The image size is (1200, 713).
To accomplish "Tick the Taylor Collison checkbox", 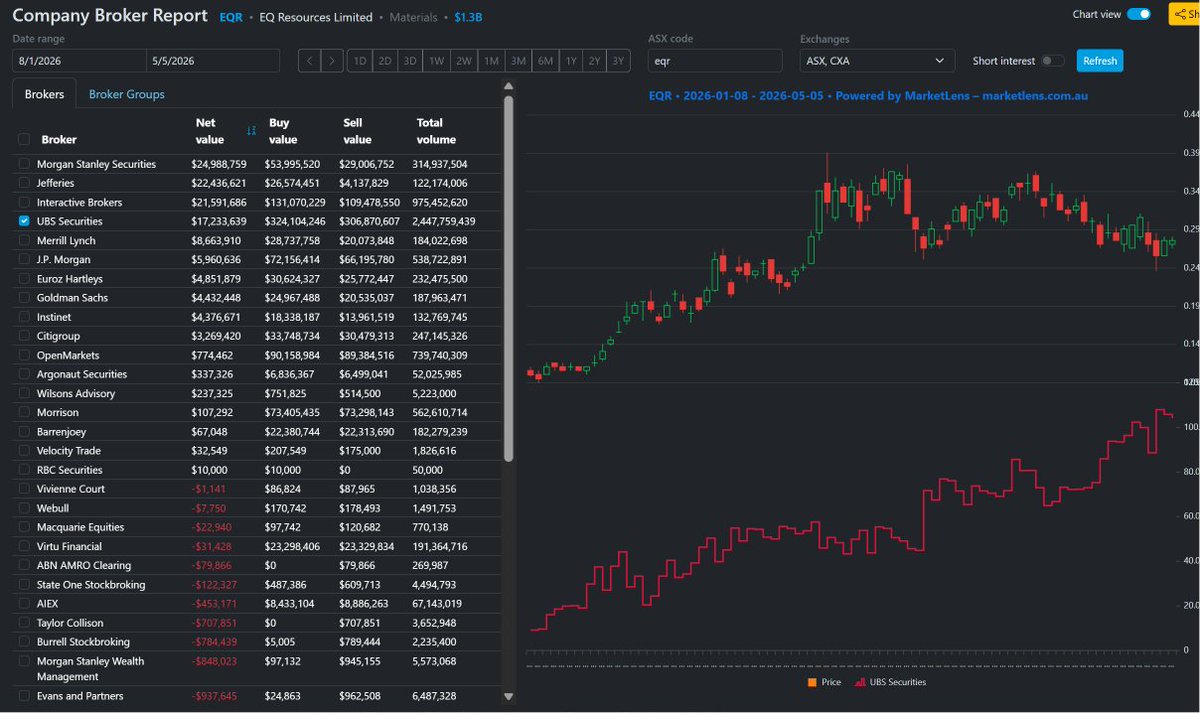I will 24,622.
